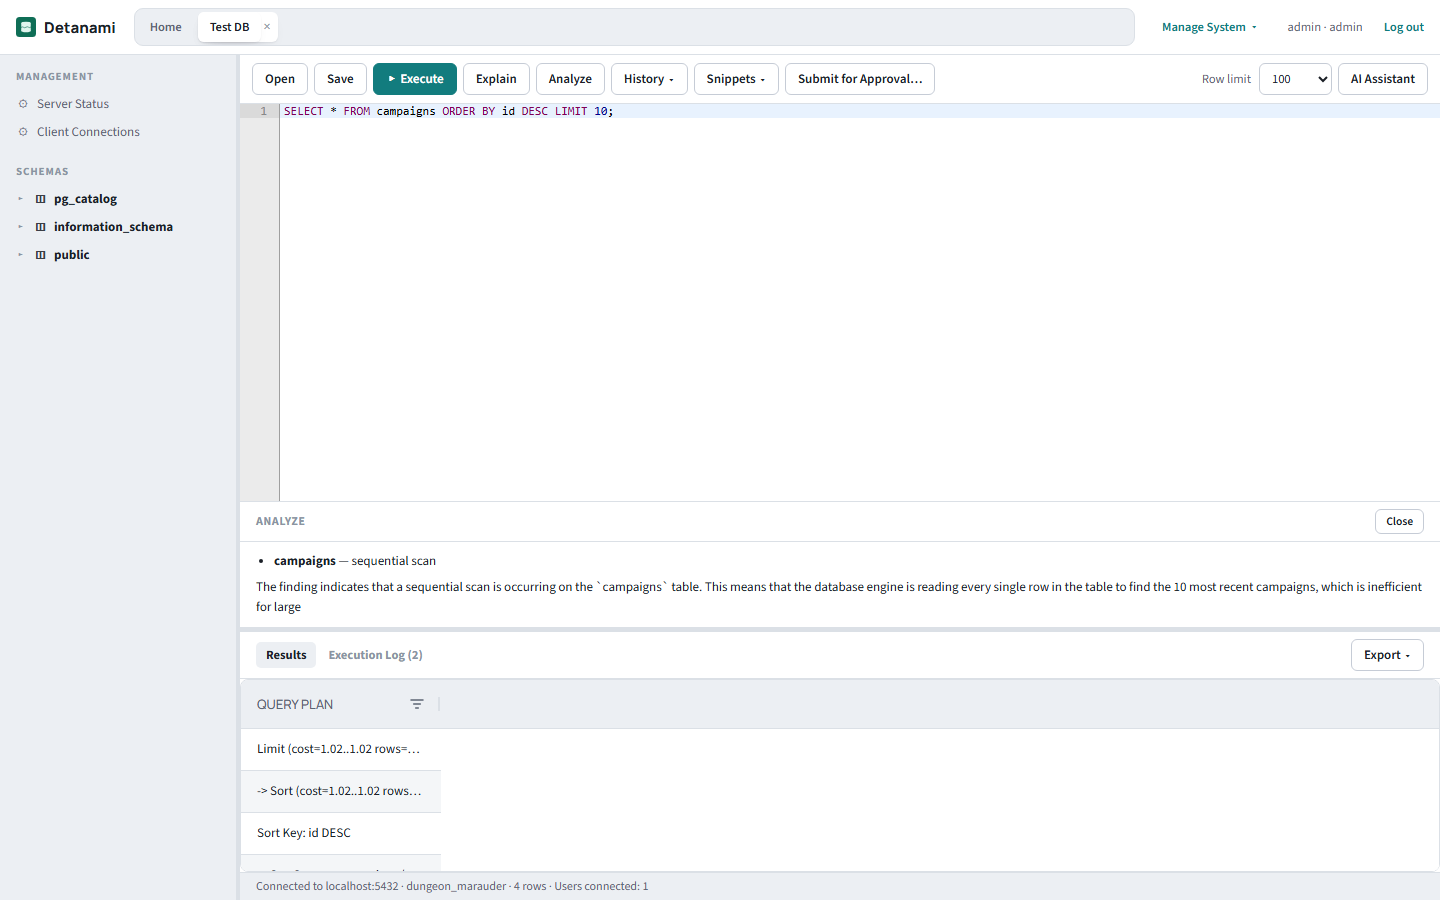Click the 'Connected to localhost:5432' status text

click(x=327, y=886)
